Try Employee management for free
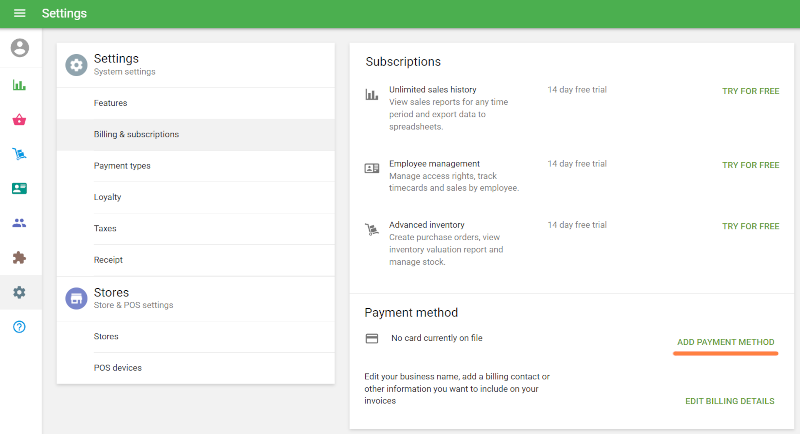Image resolution: width=800 pixels, height=434 pixels. pos(750,165)
